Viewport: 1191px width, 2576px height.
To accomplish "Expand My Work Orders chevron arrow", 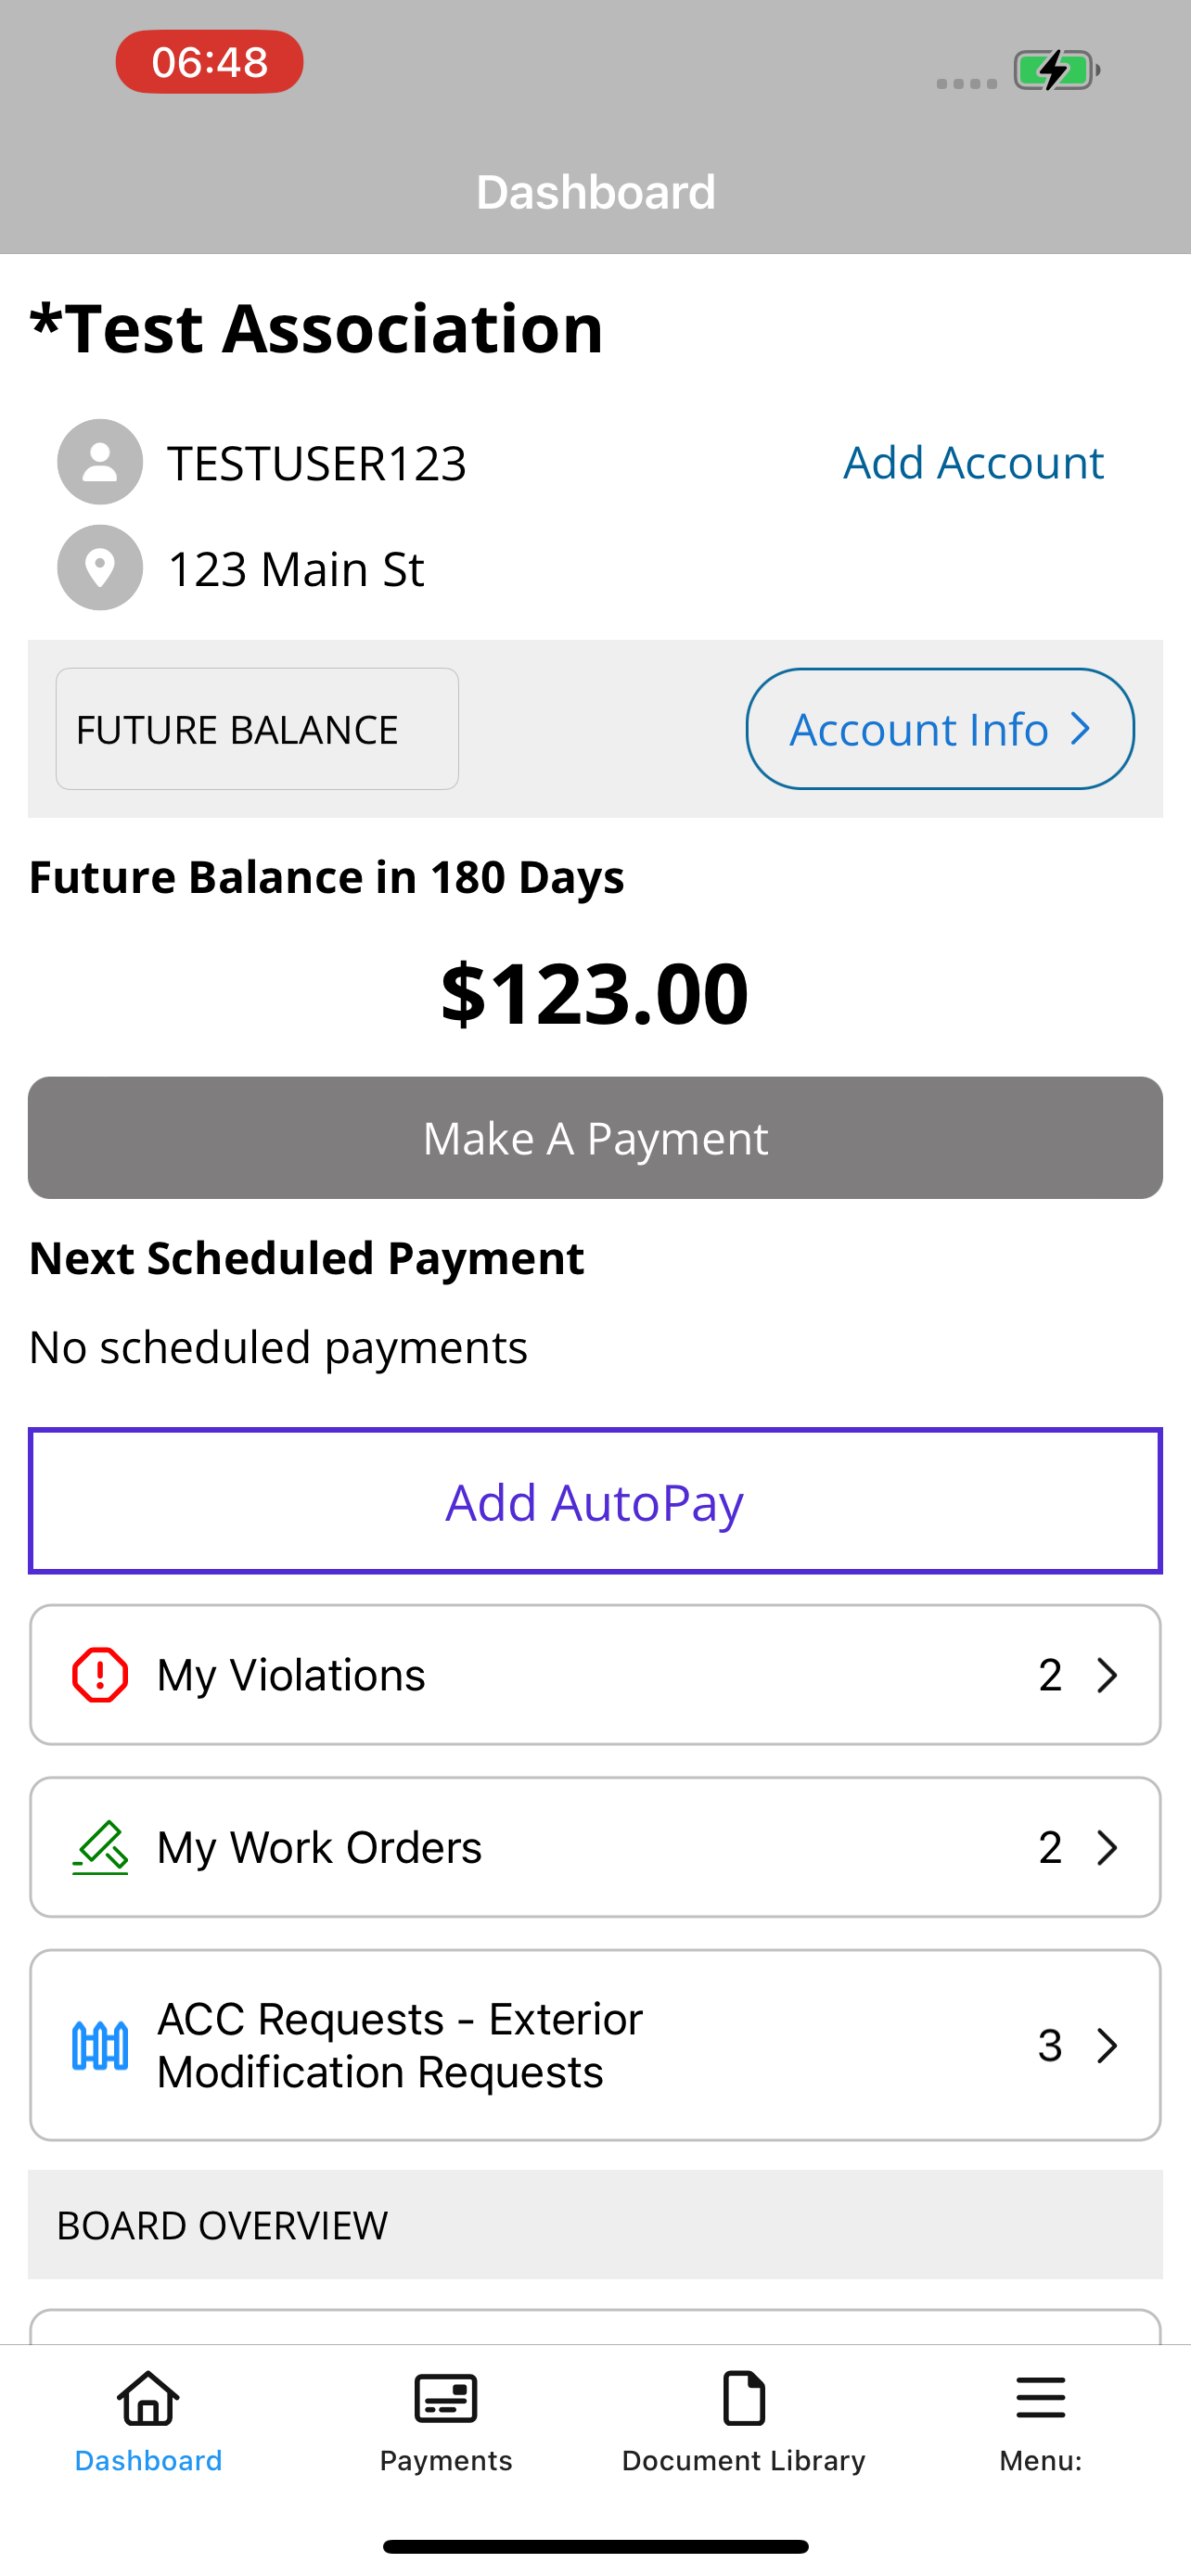I will coord(1106,1847).
